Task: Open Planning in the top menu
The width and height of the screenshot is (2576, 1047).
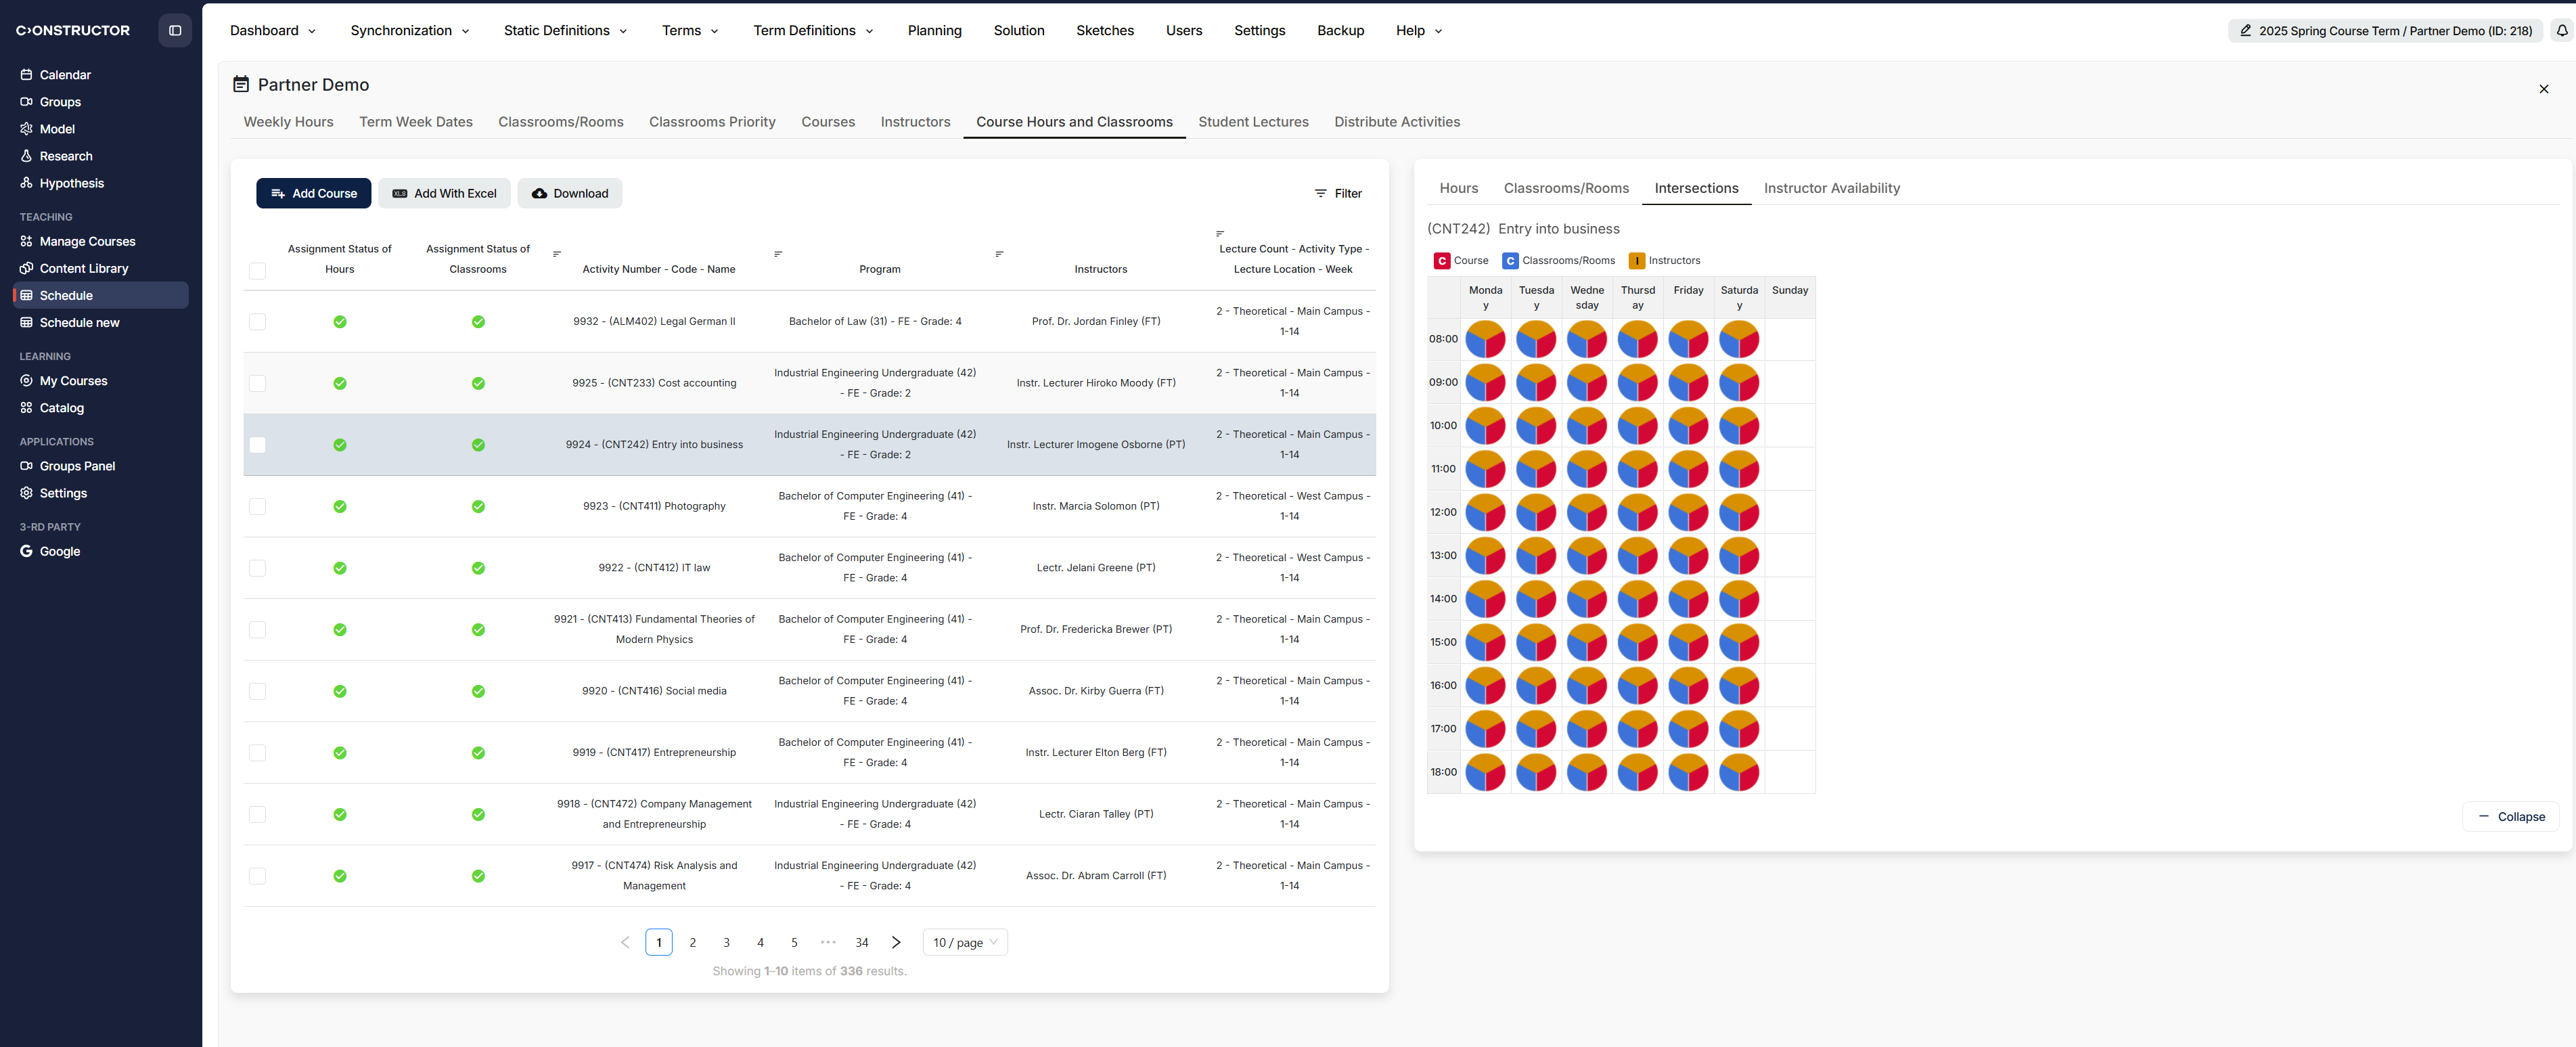Action: coord(934,30)
